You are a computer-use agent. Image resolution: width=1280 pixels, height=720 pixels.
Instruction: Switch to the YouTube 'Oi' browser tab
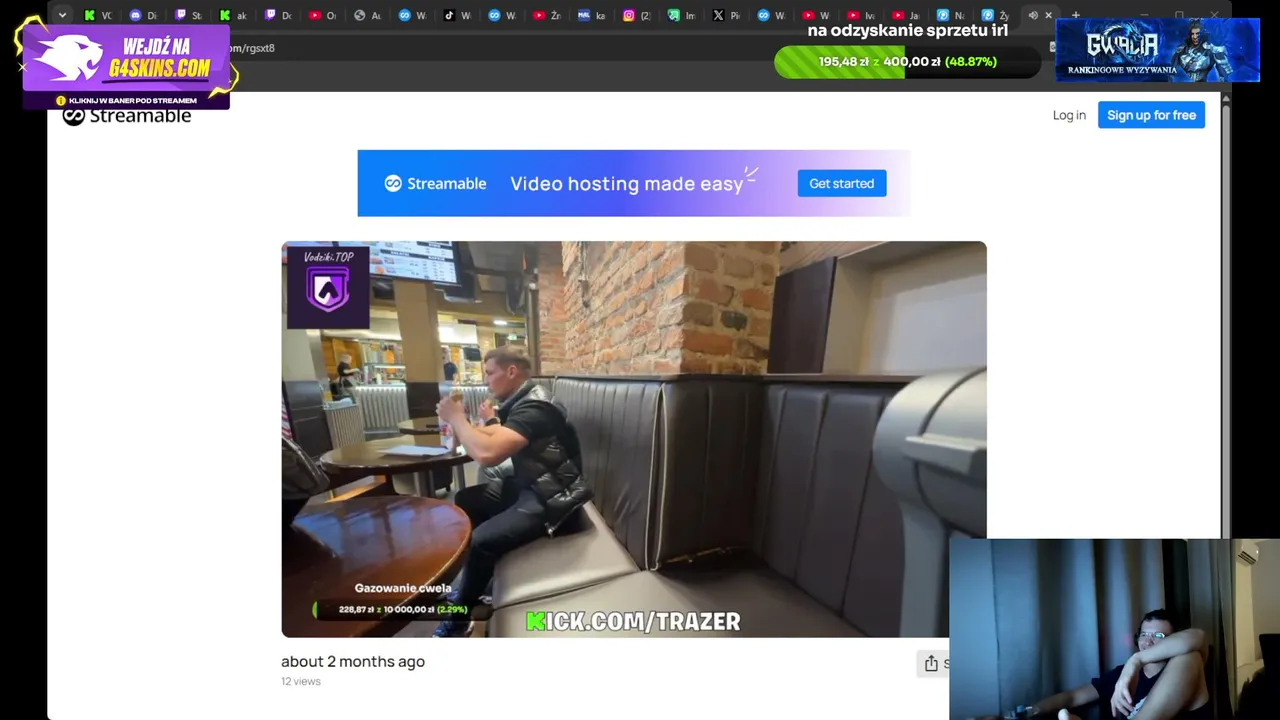322,15
